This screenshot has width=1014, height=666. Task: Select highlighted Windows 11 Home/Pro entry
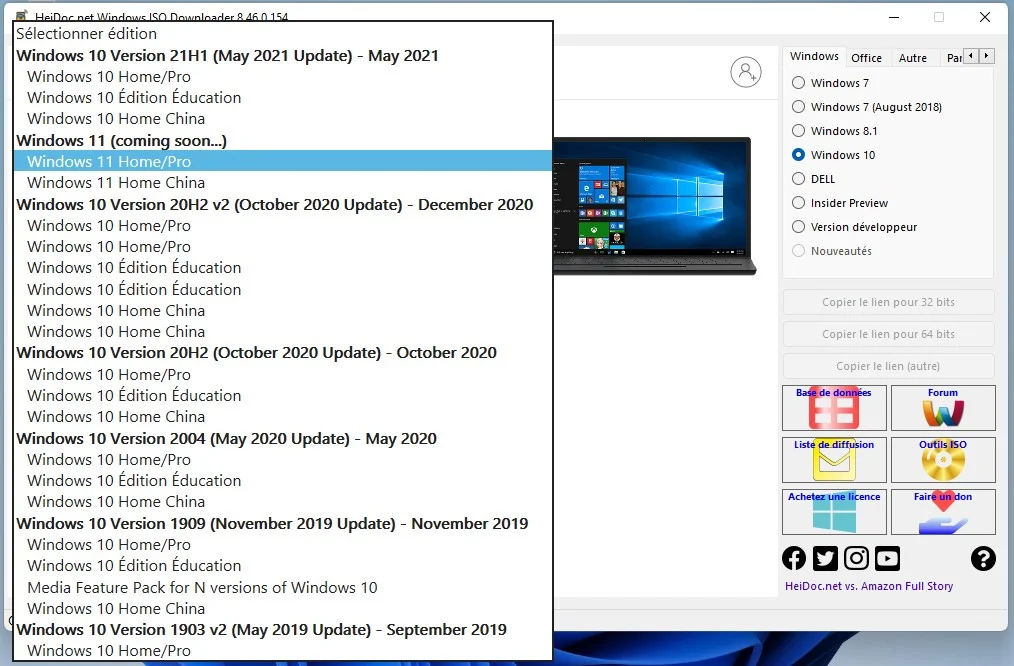coord(283,161)
